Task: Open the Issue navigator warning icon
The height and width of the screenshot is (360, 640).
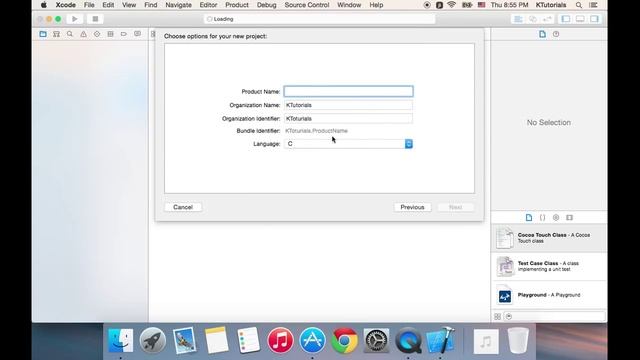Action: 83,34
